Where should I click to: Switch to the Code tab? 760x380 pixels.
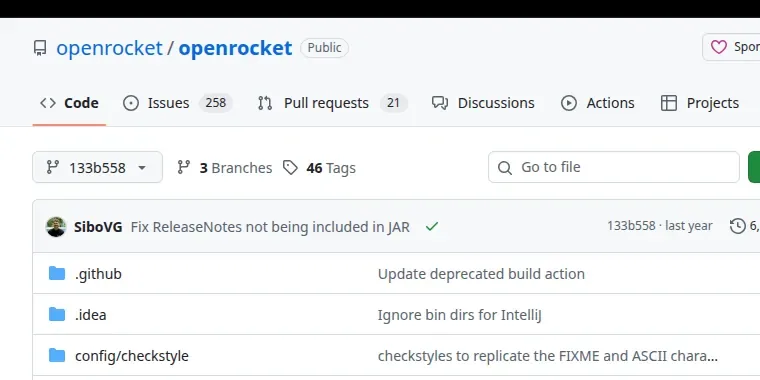(x=69, y=103)
